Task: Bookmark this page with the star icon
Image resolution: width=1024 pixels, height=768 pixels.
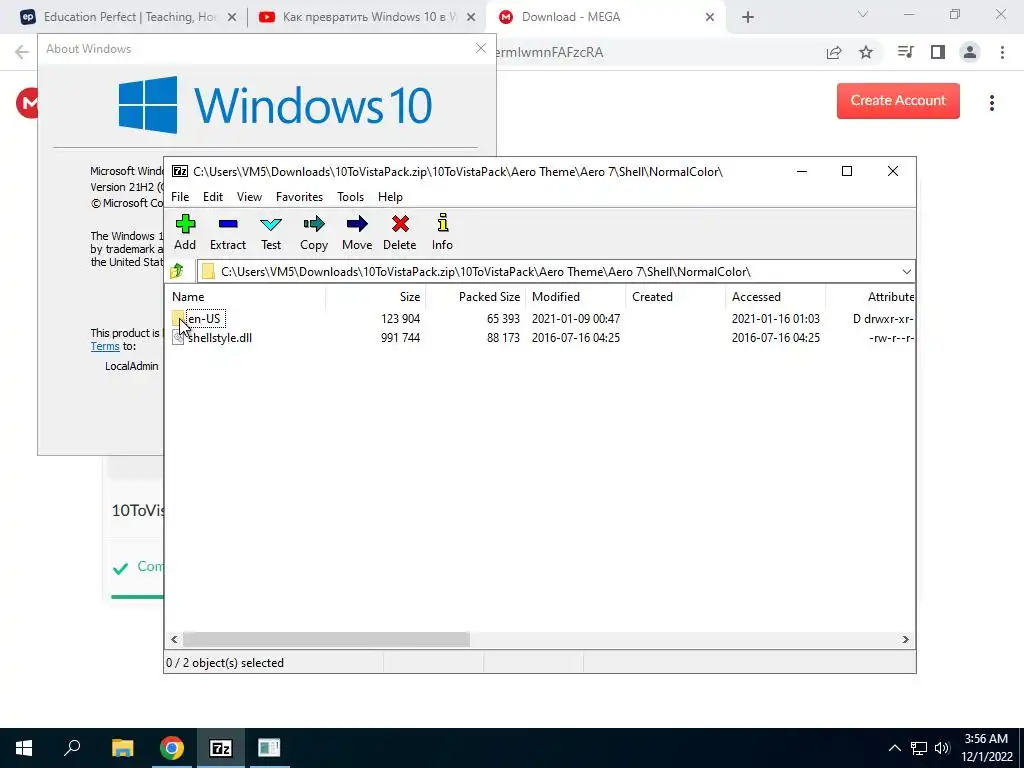Action: 866,52
